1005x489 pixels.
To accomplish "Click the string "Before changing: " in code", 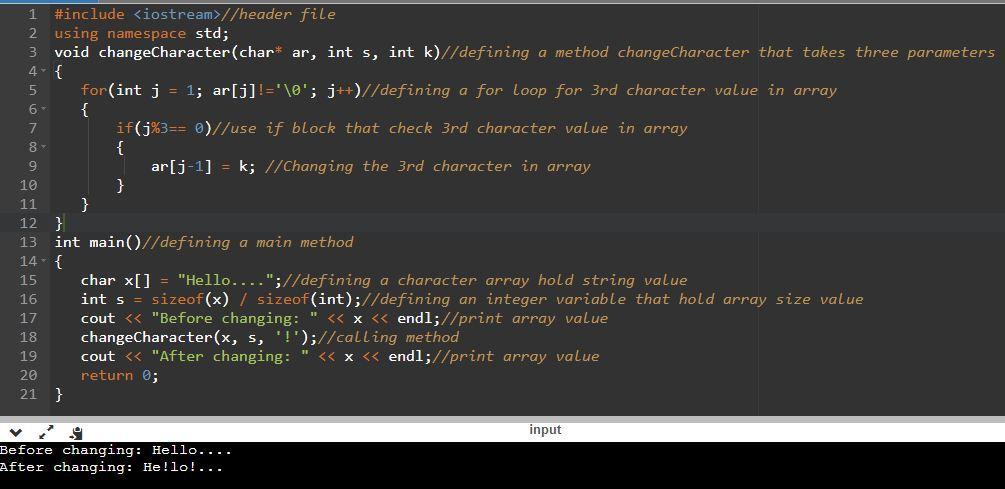I will click(x=234, y=319).
